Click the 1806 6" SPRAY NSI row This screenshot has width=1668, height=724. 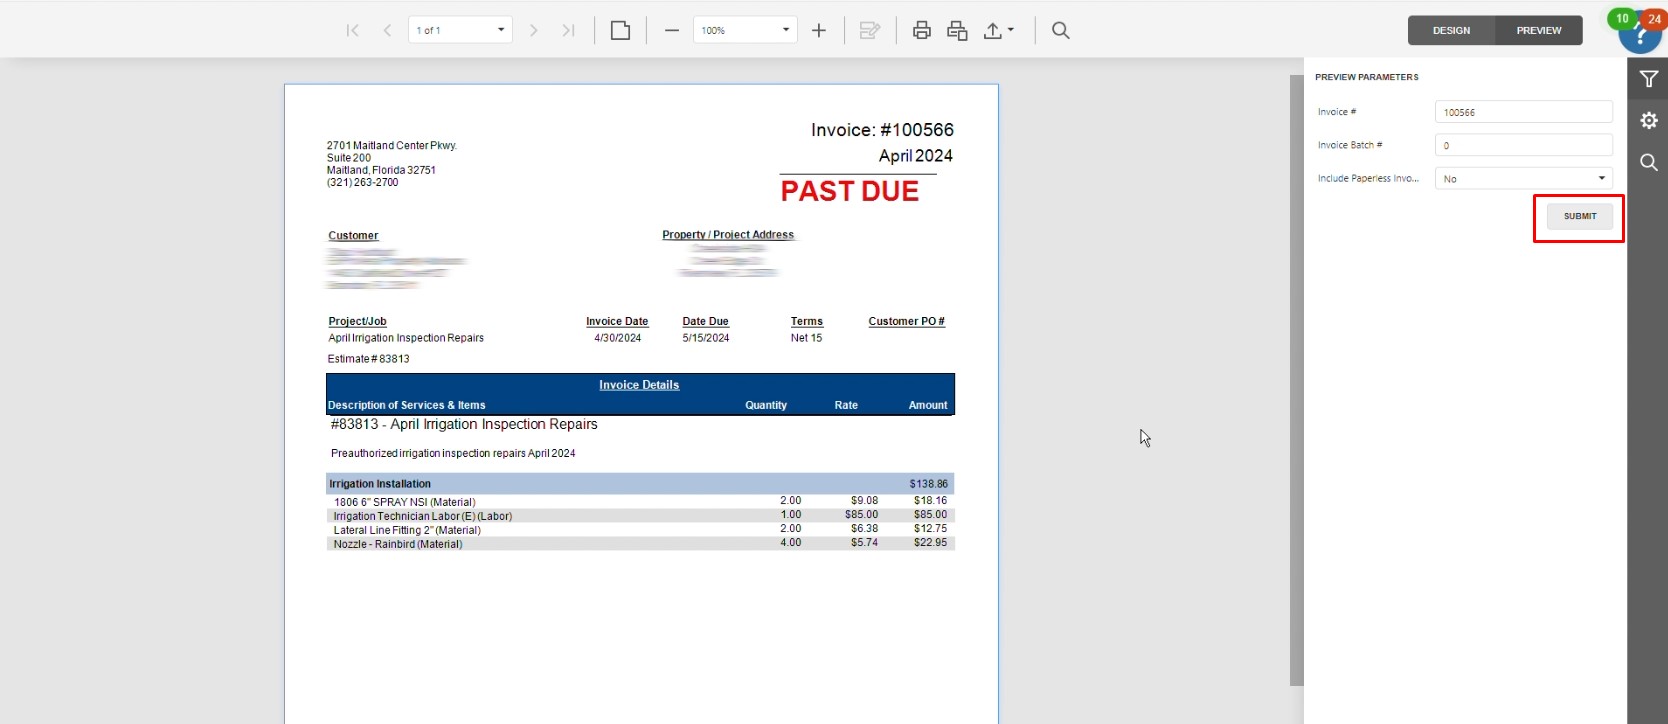point(640,502)
